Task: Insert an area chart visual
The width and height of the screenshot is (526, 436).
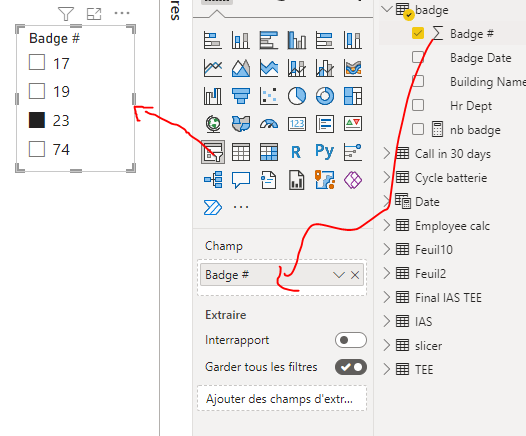Action: [x=241, y=68]
